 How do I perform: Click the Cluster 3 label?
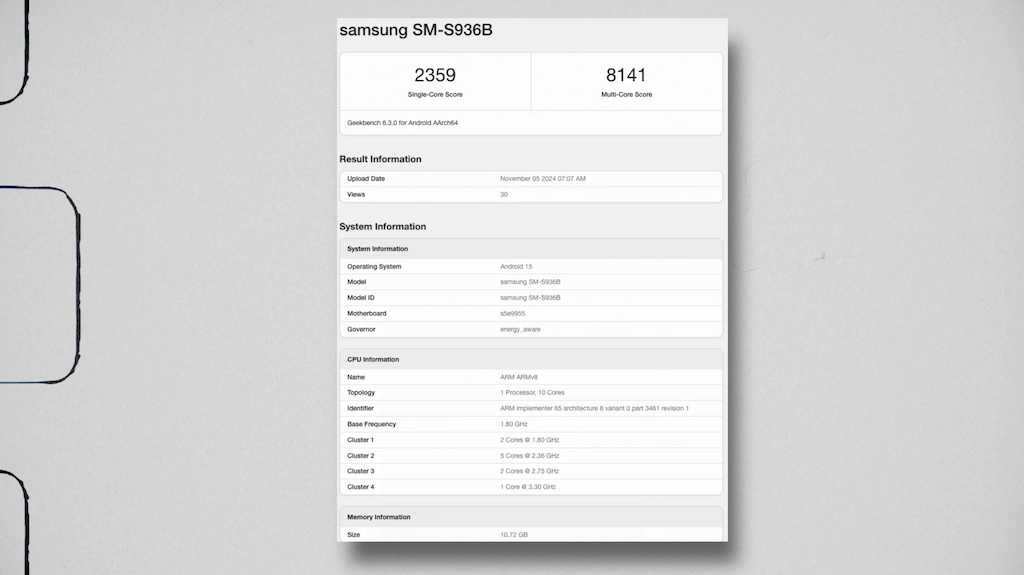[x=360, y=471]
